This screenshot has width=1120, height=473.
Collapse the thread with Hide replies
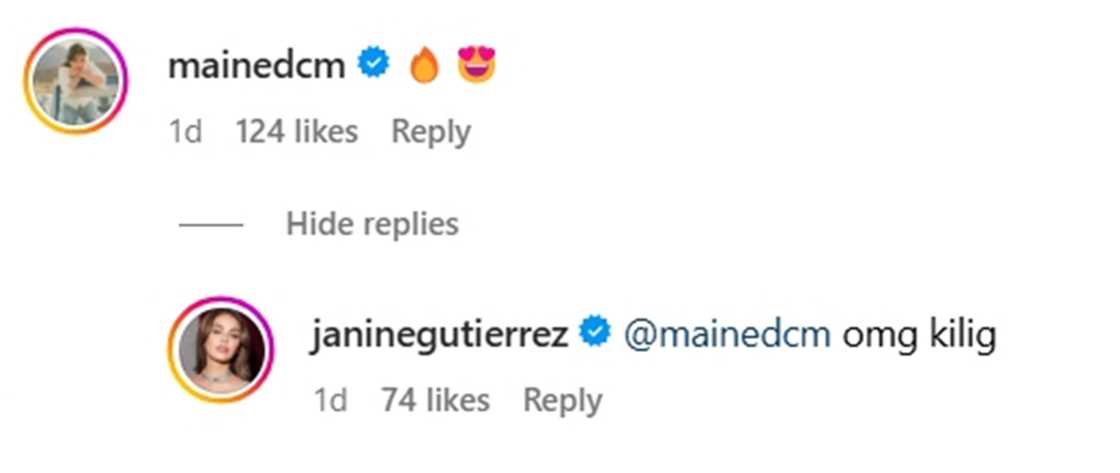pos(372,224)
